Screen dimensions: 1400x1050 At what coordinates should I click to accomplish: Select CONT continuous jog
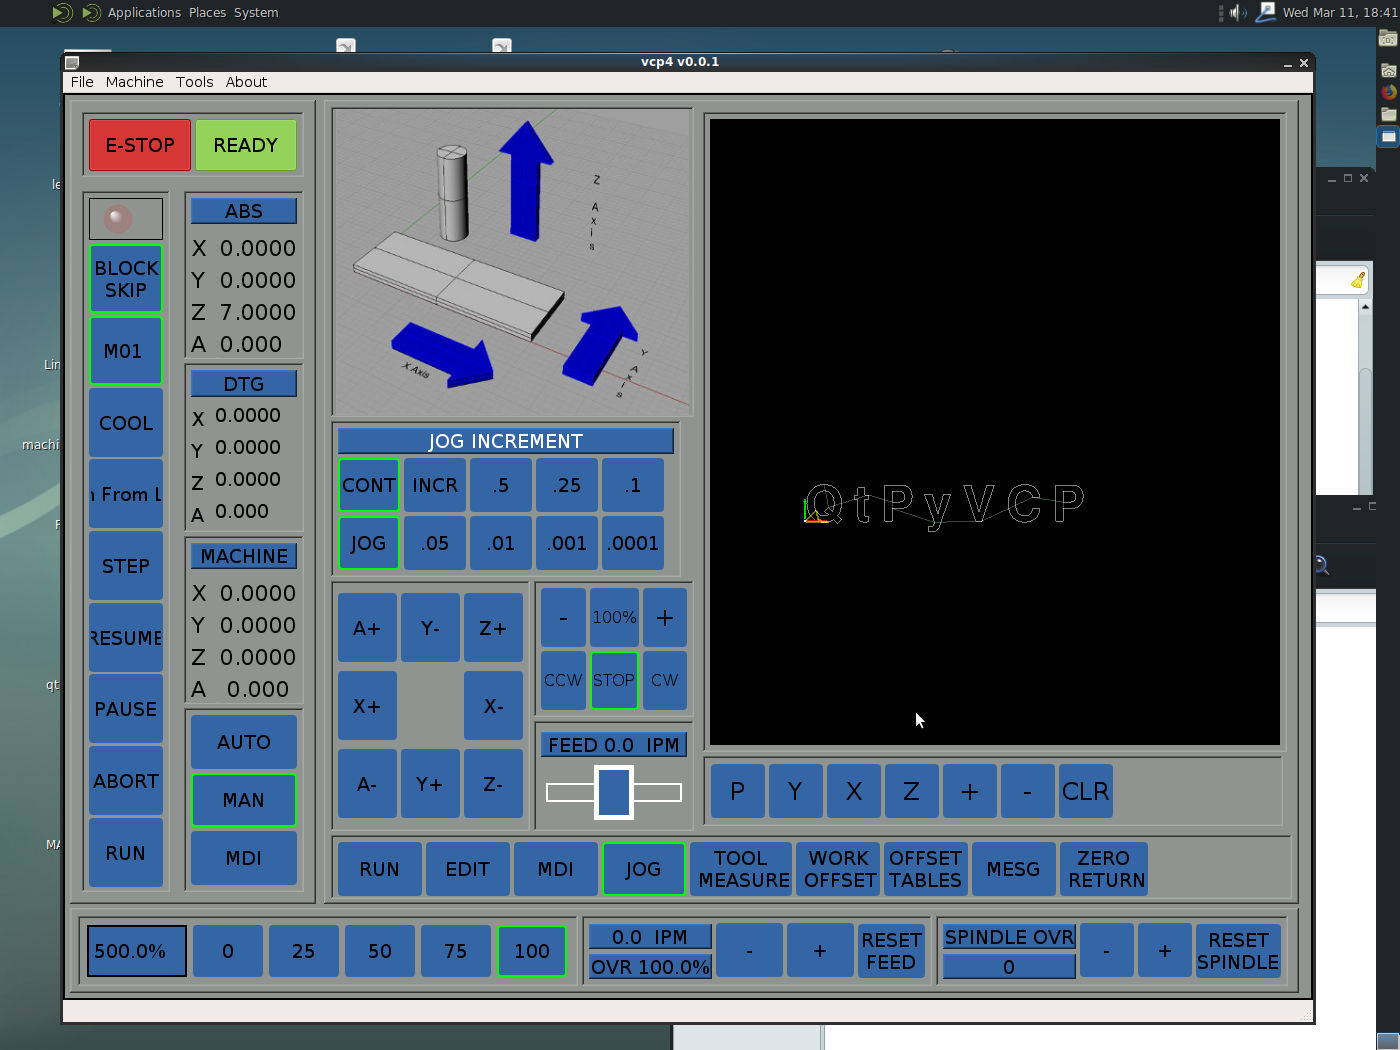(x=369, y=485)
